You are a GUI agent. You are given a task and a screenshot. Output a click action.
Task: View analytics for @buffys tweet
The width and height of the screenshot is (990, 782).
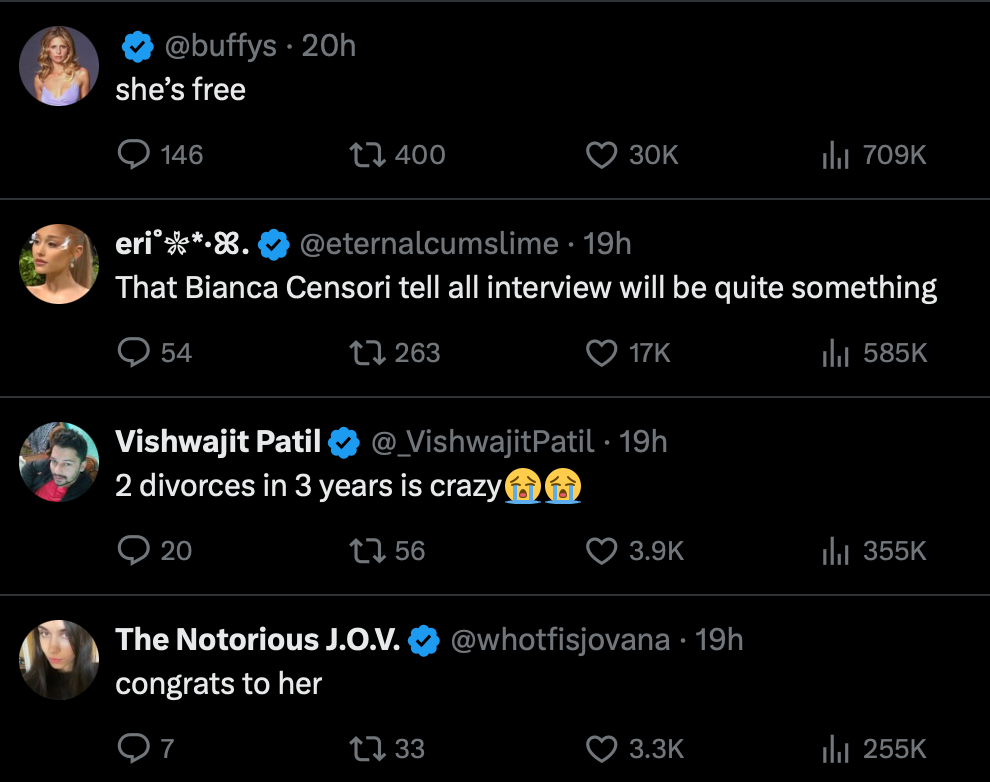click(835, 155)
